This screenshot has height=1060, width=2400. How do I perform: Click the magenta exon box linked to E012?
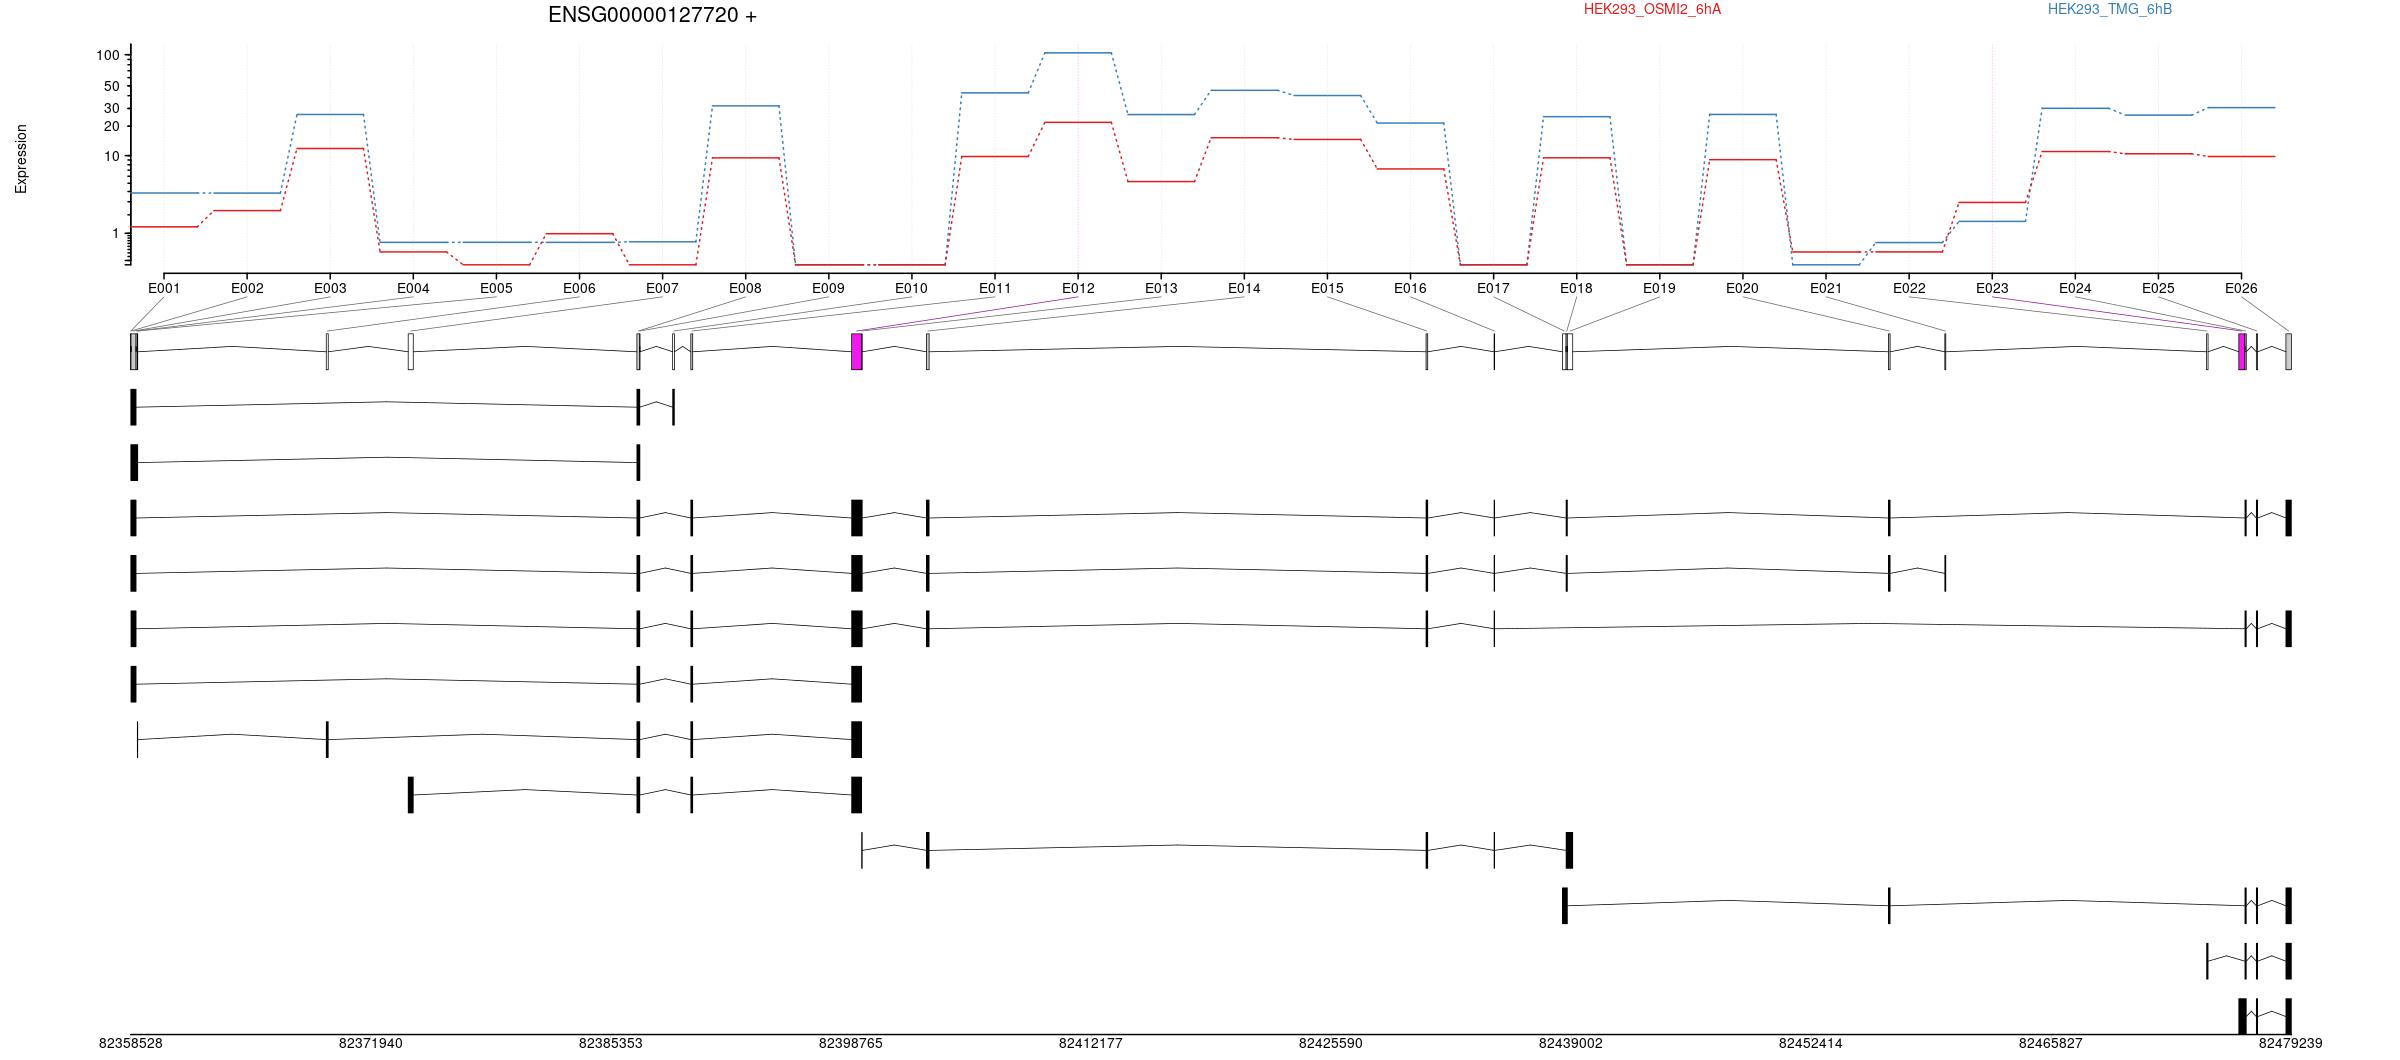857,351
